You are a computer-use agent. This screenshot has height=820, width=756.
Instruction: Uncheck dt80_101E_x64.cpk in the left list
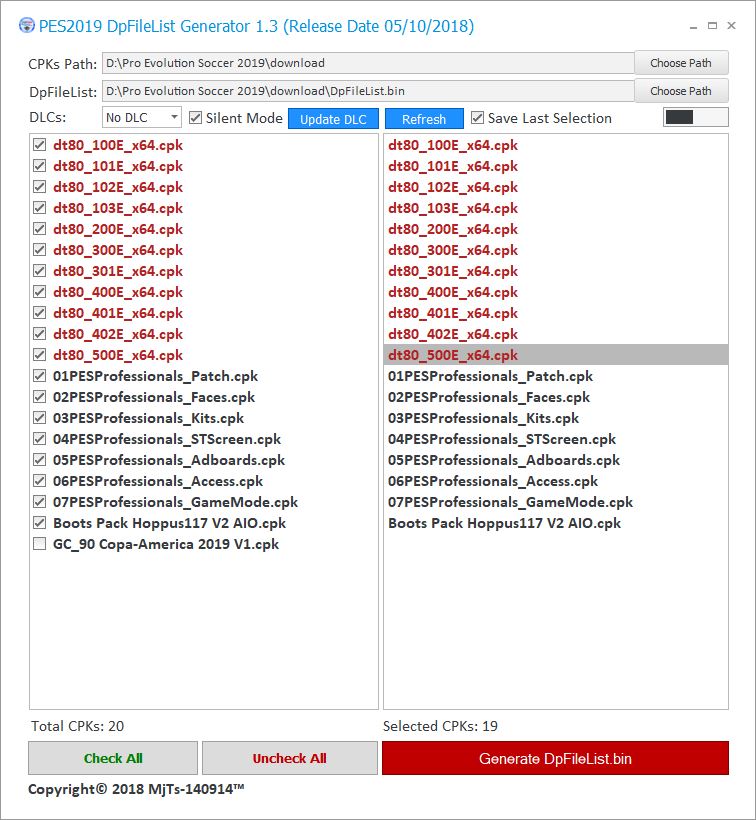tap(40, 166)
